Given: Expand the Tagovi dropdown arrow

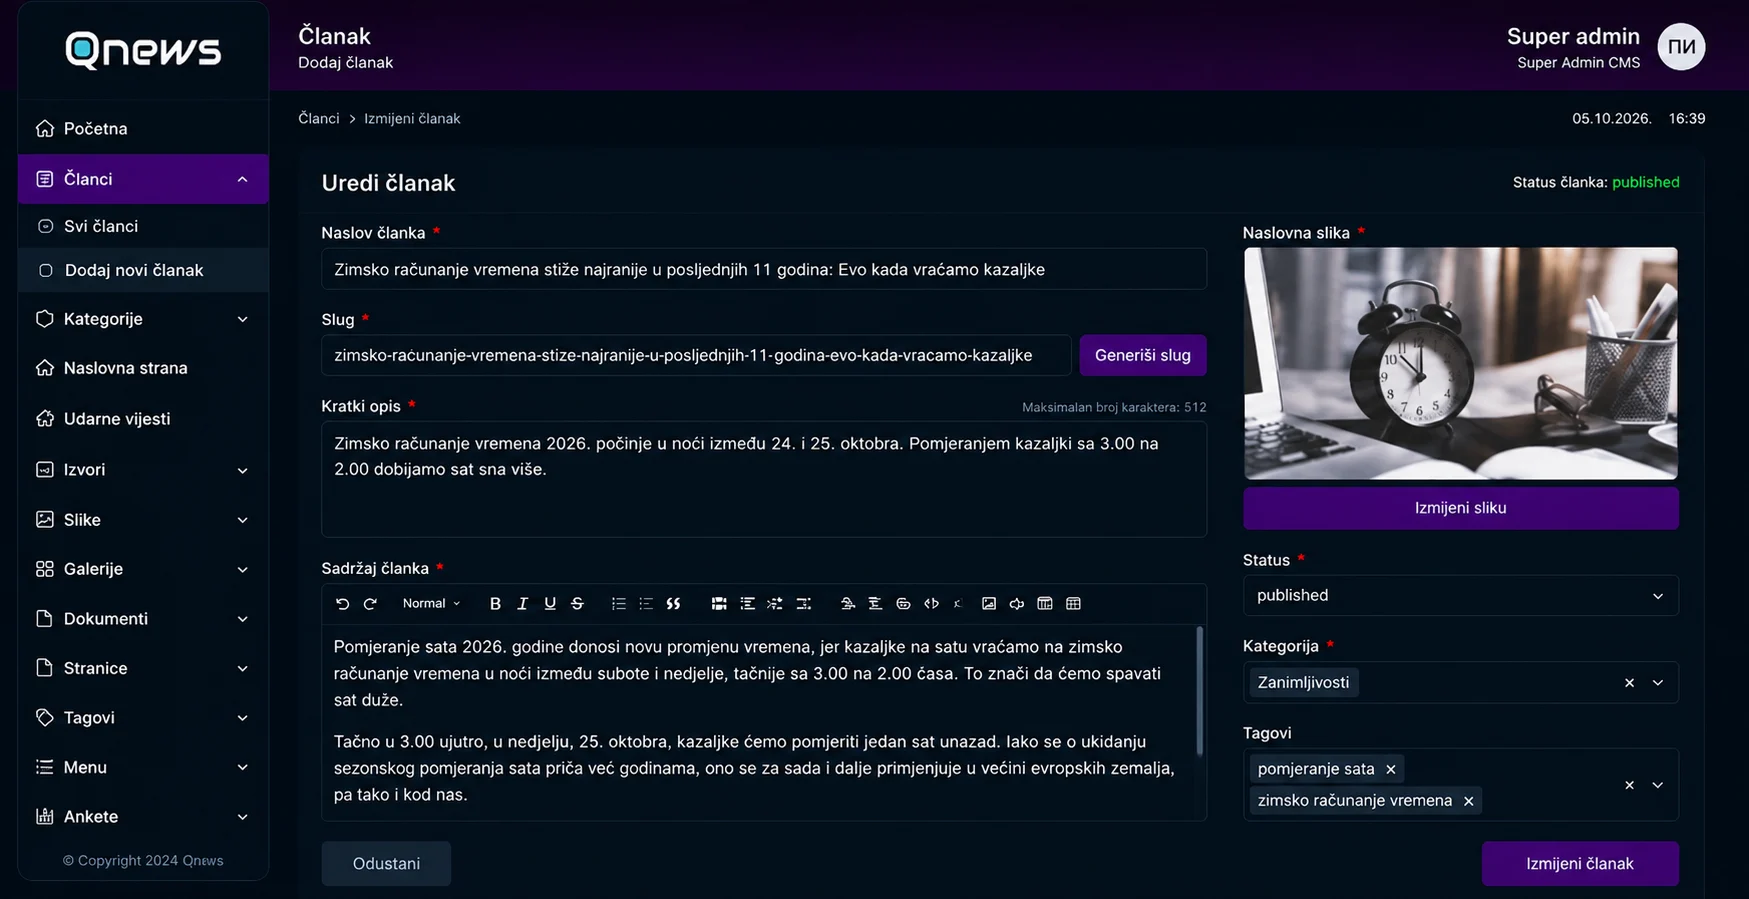Looking at the screenshot, I should click(1658, 785).
